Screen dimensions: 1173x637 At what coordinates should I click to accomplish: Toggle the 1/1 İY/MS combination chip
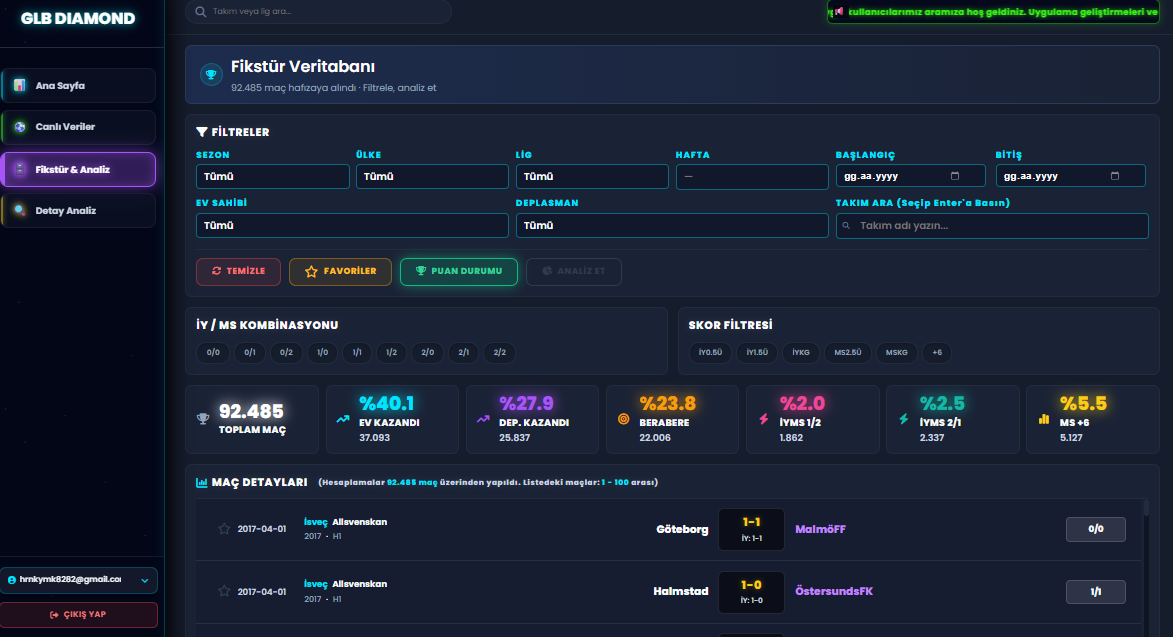point(357,352)
